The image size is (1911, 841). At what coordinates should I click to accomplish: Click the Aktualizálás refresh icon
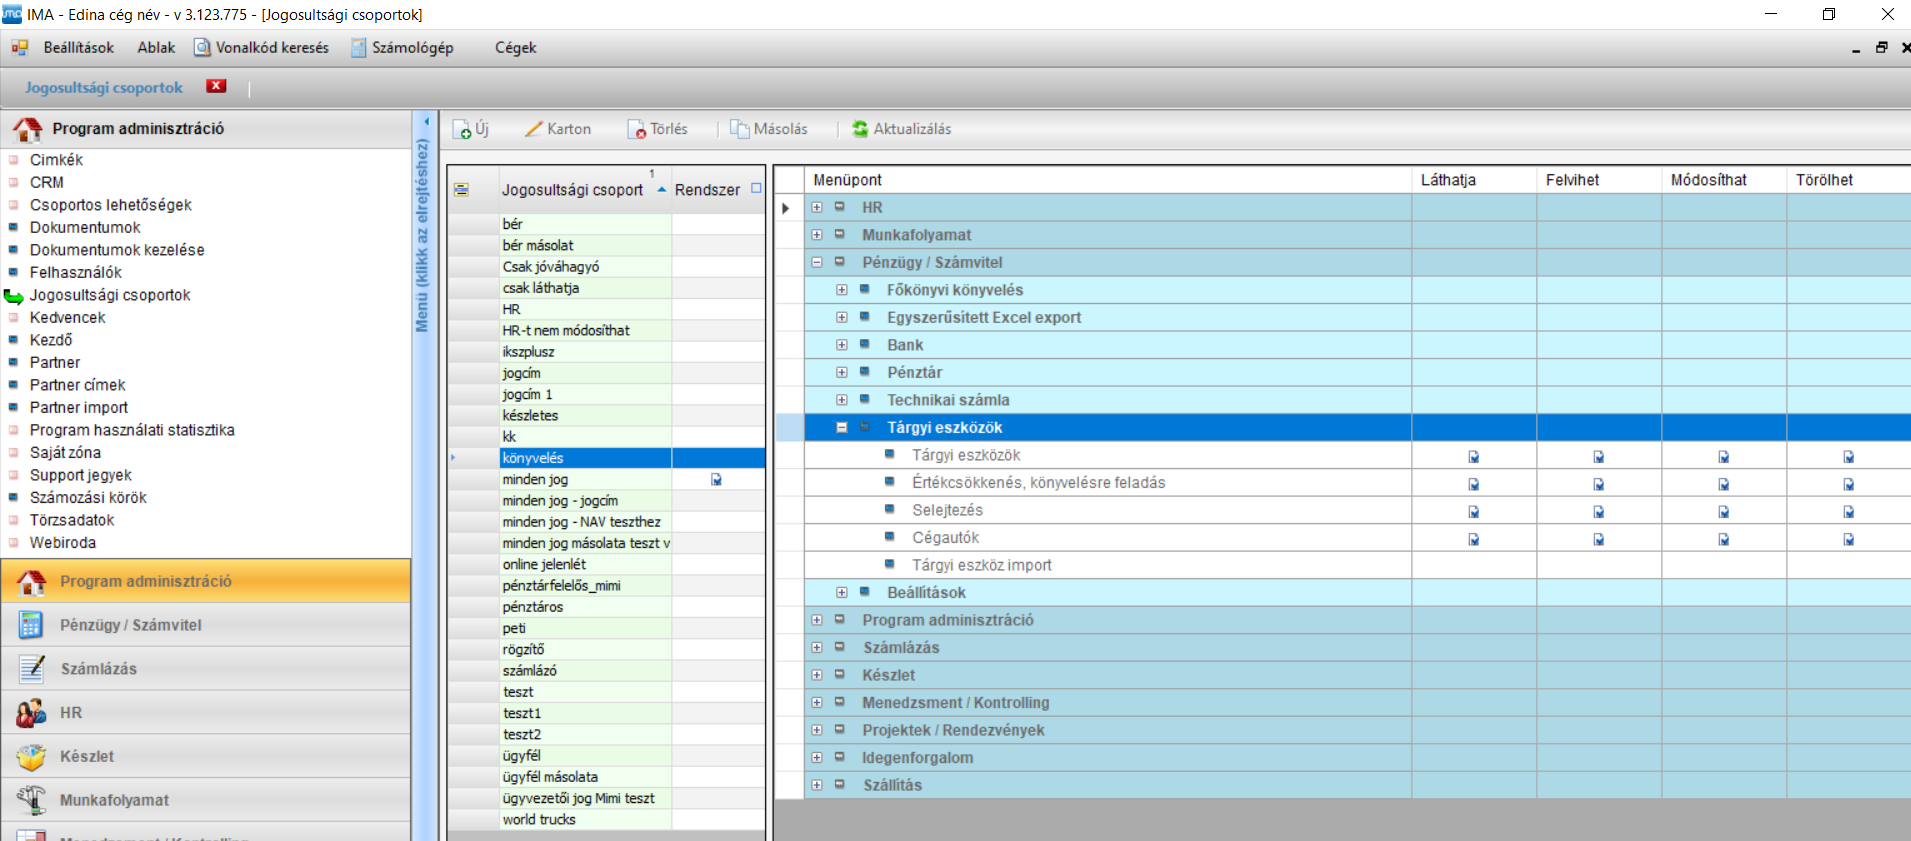(860, 129)
